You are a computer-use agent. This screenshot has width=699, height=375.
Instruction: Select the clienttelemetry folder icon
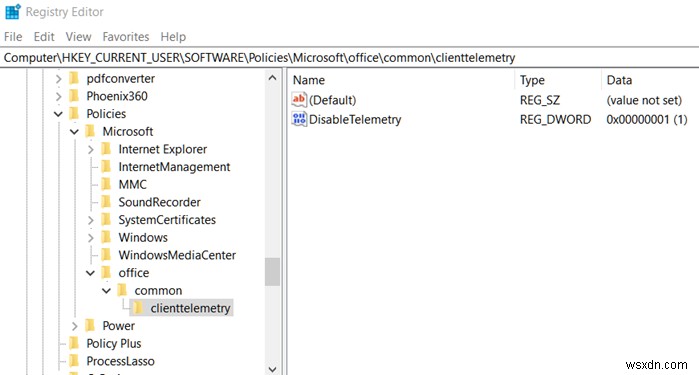pos(139,308)
